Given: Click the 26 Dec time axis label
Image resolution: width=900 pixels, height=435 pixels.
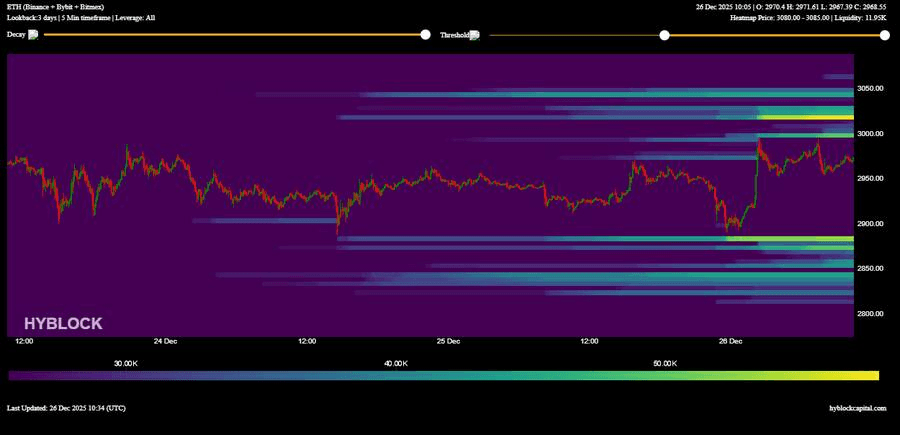Looking at the screenshot, I should click(x=731, y=341).
